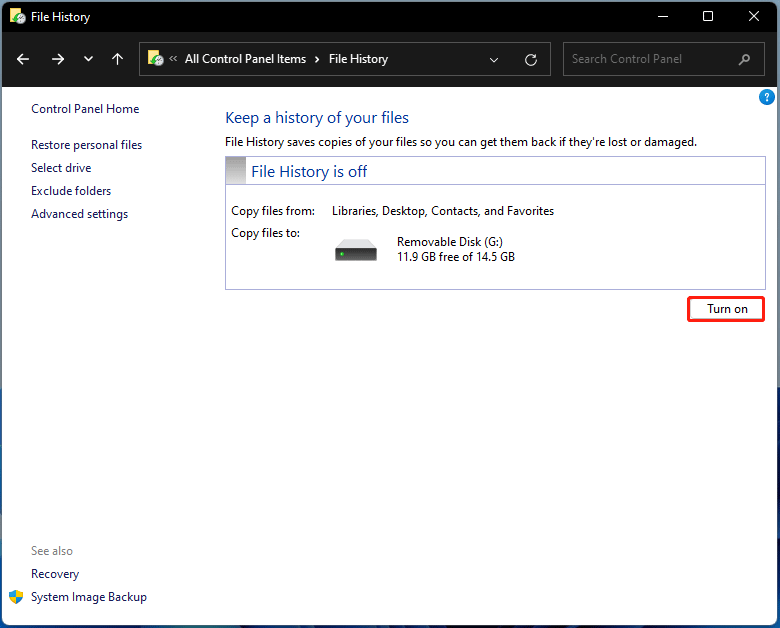Image resolution: width=780 pixels, height=628 pixels.
Task: Choose the Select drive link
Action: (x=61, y=168)
